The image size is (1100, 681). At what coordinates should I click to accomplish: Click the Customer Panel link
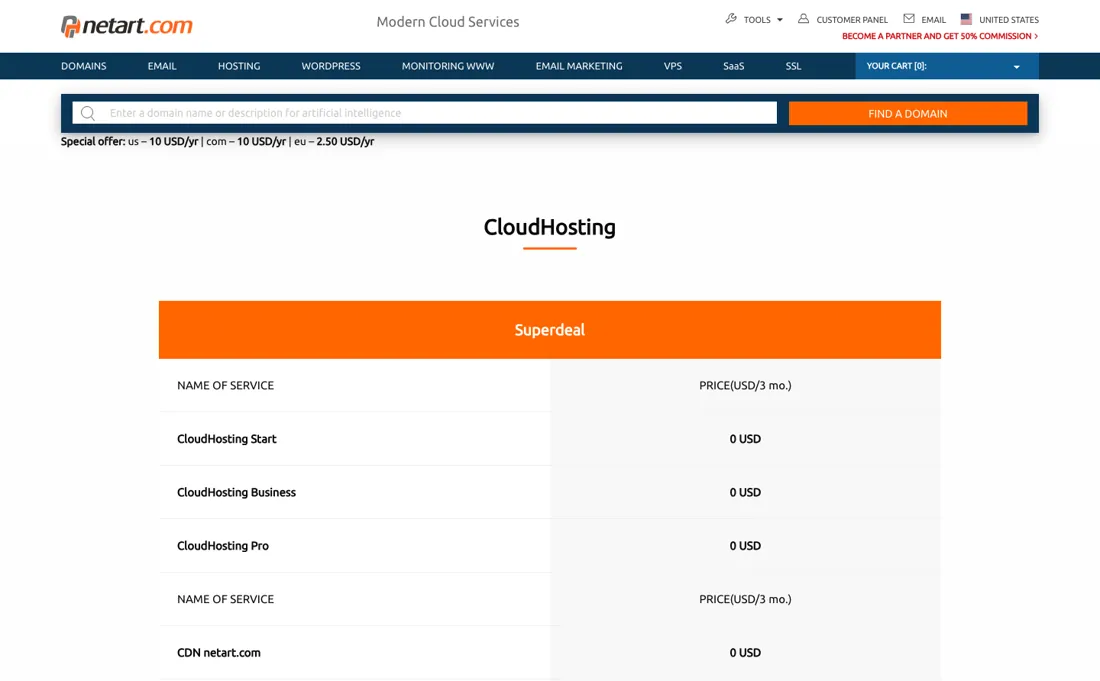852,20
